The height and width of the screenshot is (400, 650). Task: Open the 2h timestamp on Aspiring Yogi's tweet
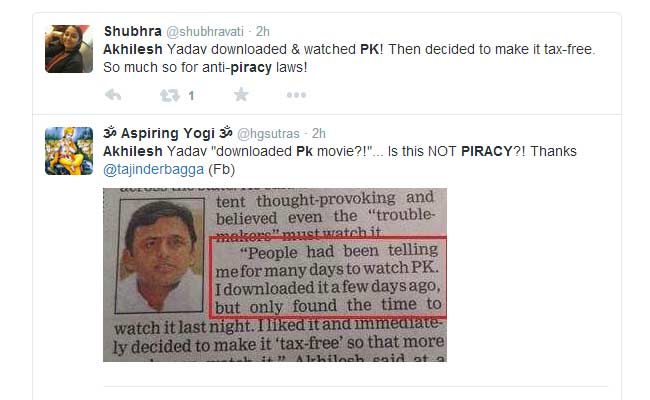[318, 133]
